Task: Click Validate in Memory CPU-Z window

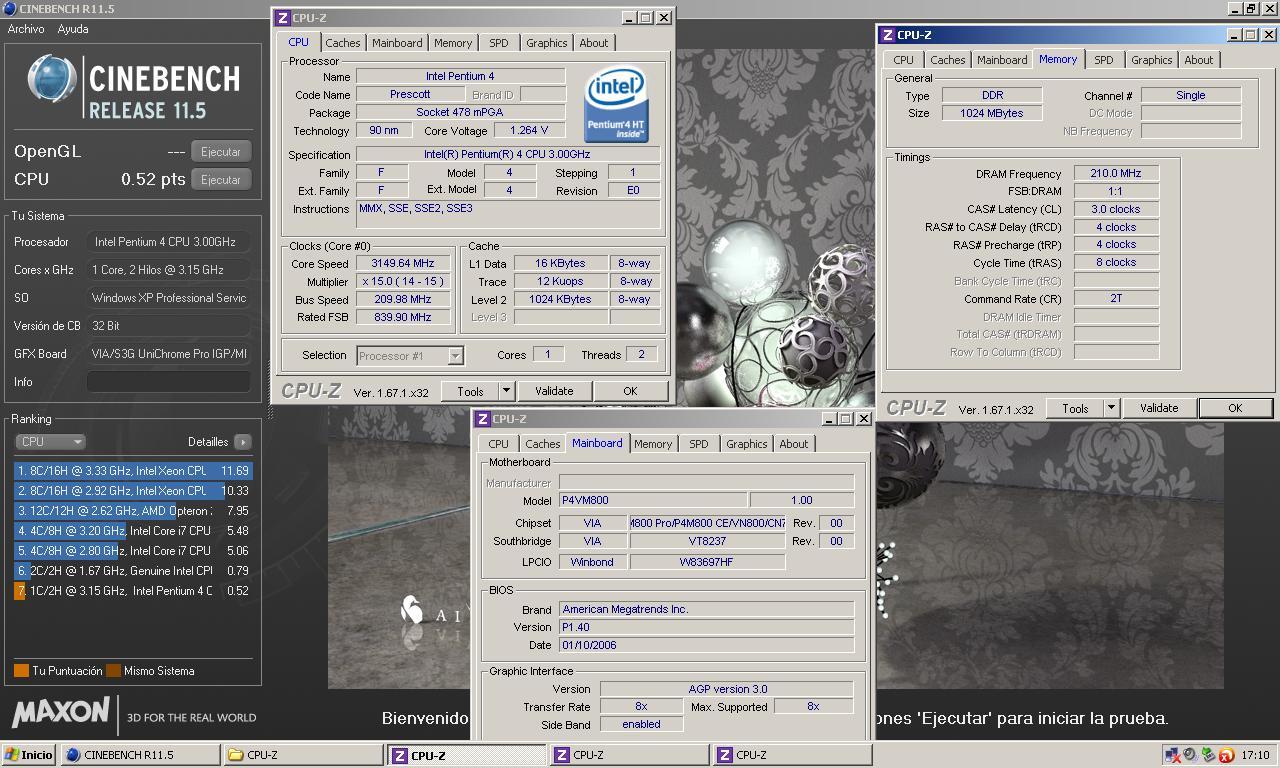Action: [x=1159, y=408]
